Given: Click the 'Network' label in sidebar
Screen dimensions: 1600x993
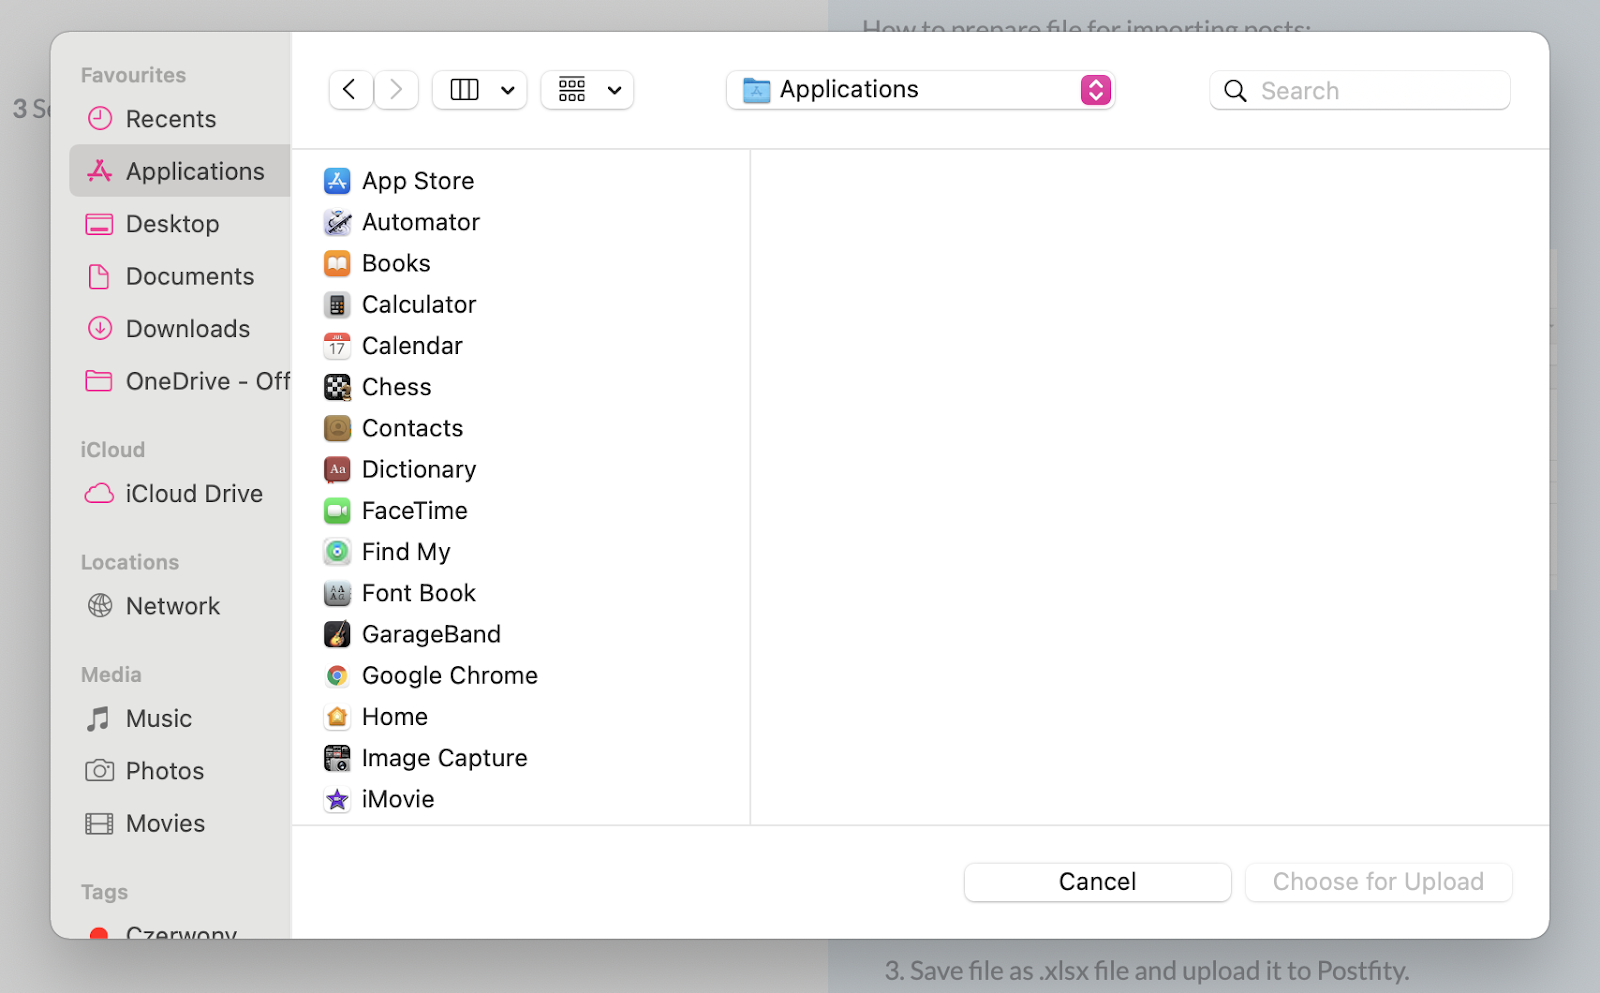Looking at the screenshot, I should [x=173, y=606].
